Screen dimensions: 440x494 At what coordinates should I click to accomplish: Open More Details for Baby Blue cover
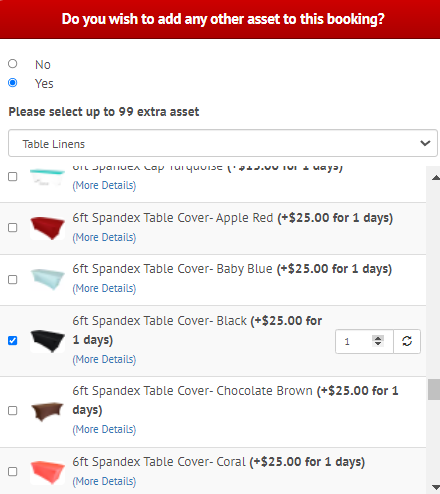coord(104,288)
